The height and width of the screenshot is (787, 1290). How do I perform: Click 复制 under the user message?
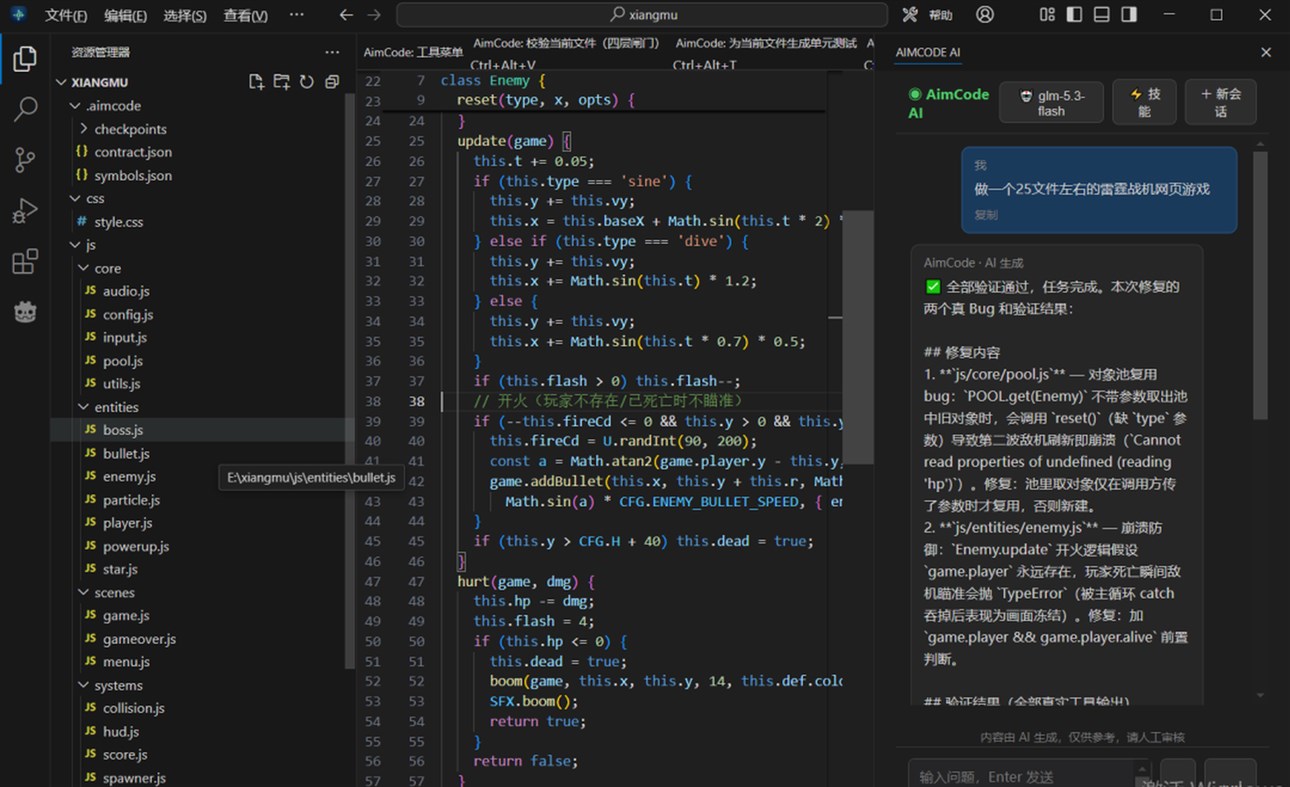click(x=985, y=214)
